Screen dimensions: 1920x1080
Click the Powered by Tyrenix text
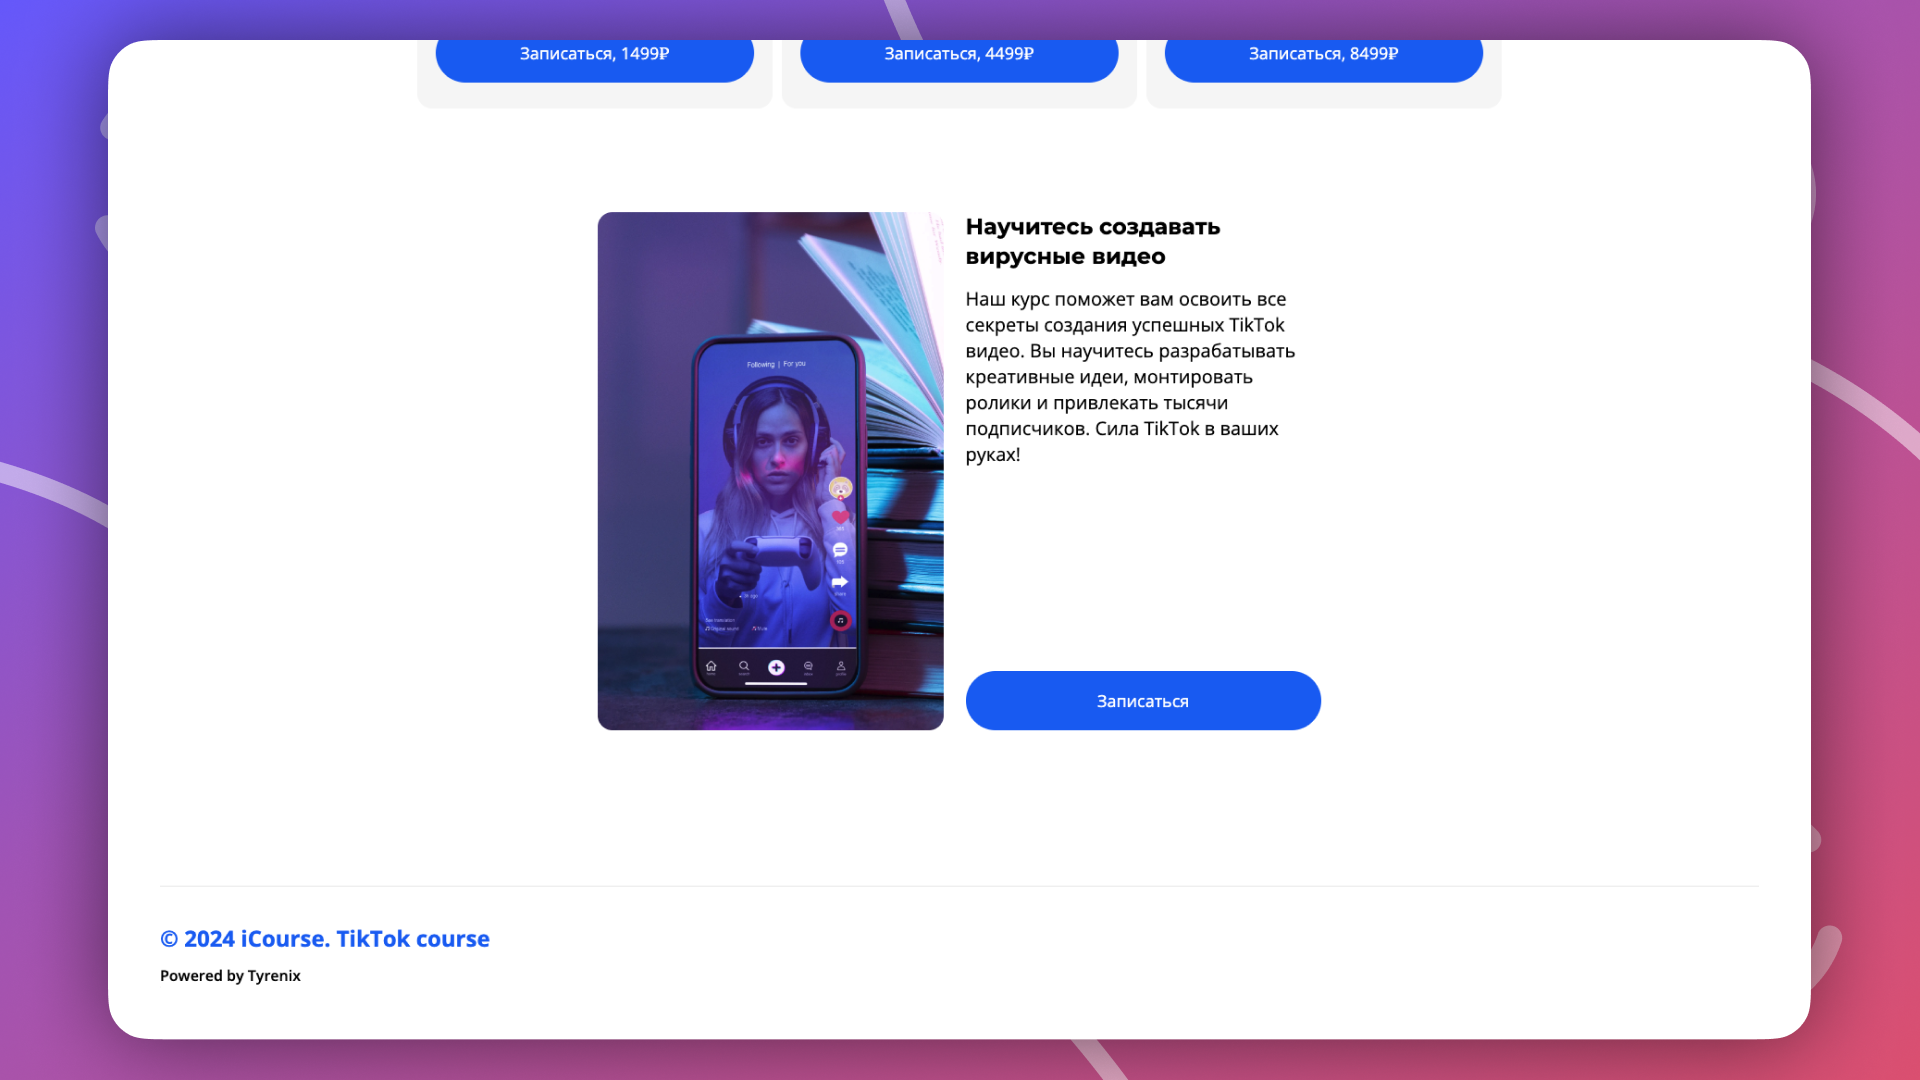click(230, 976)
